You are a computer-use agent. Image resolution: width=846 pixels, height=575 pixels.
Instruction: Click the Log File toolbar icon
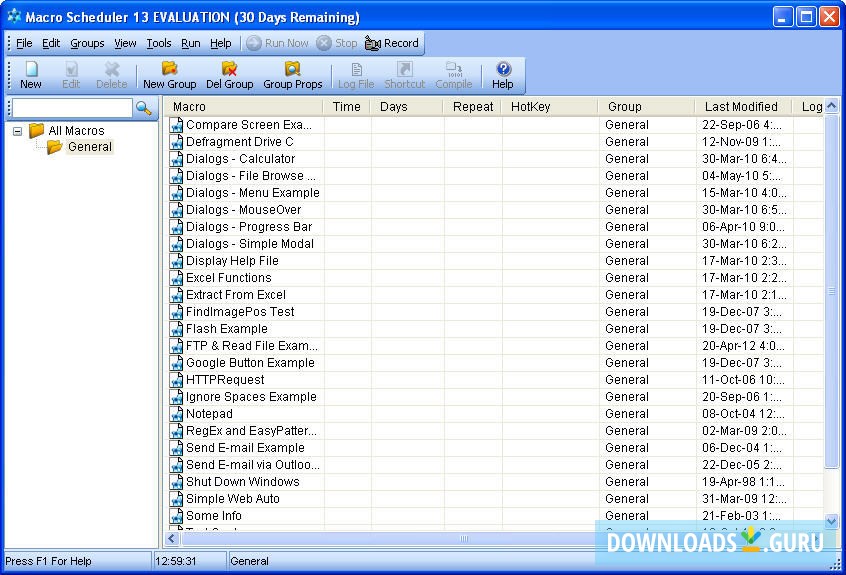(356, 75)
